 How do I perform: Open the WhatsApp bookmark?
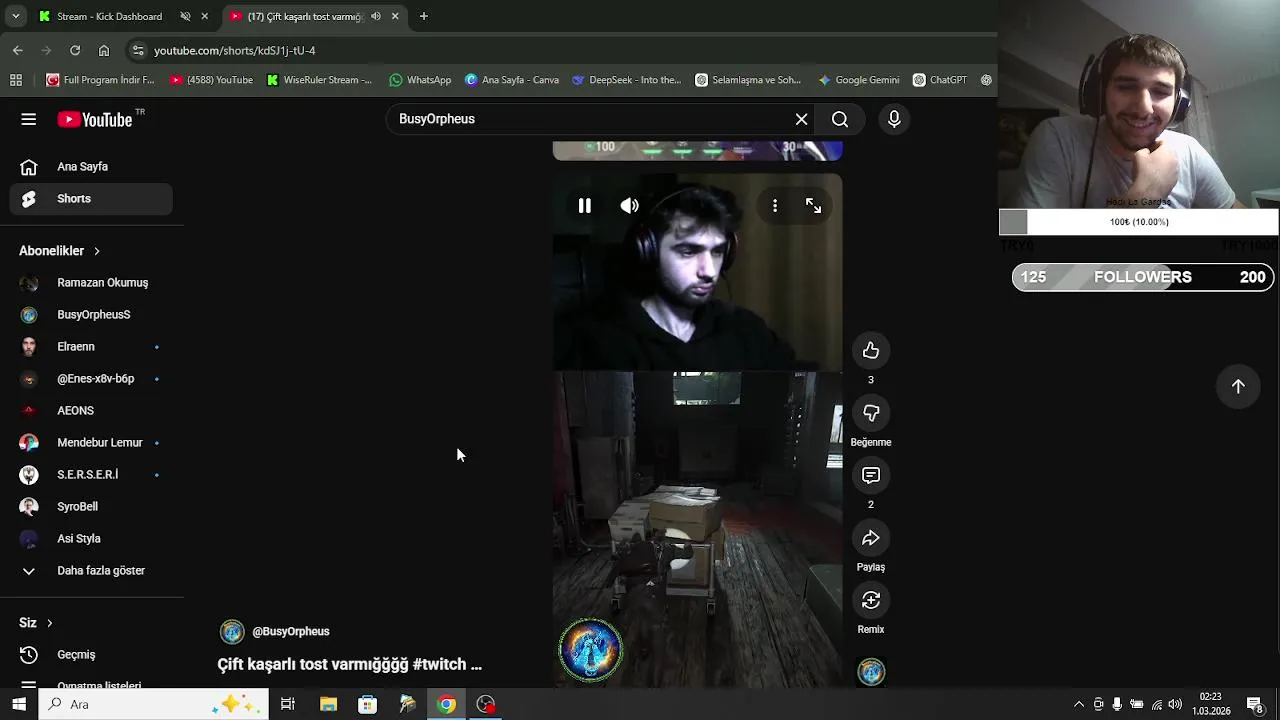coord(421,80)
